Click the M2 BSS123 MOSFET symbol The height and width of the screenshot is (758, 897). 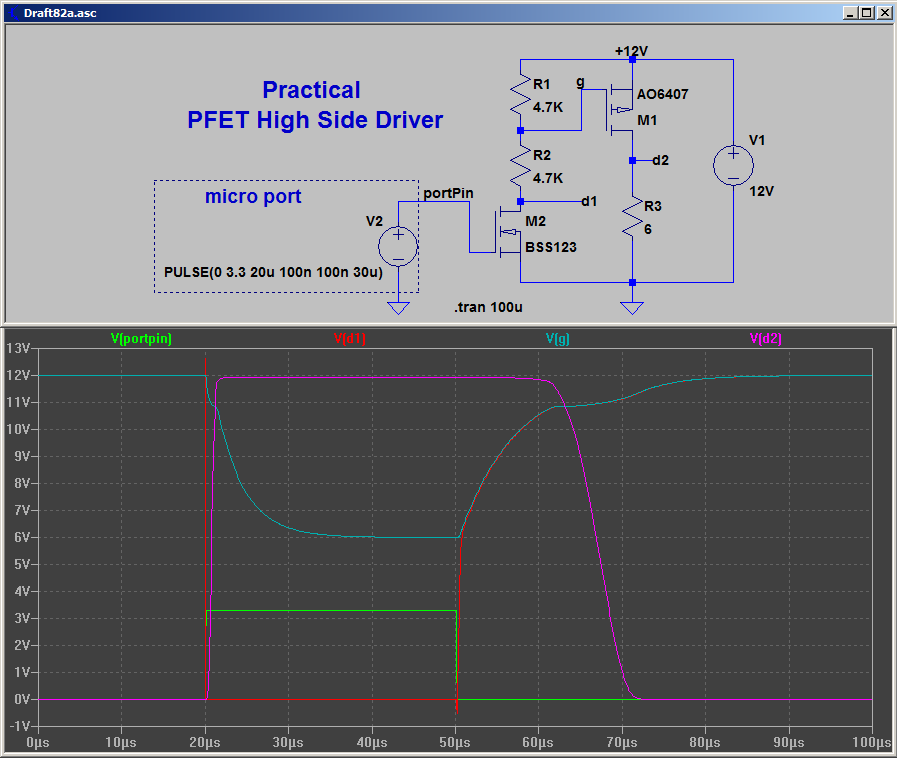point(508,231)
